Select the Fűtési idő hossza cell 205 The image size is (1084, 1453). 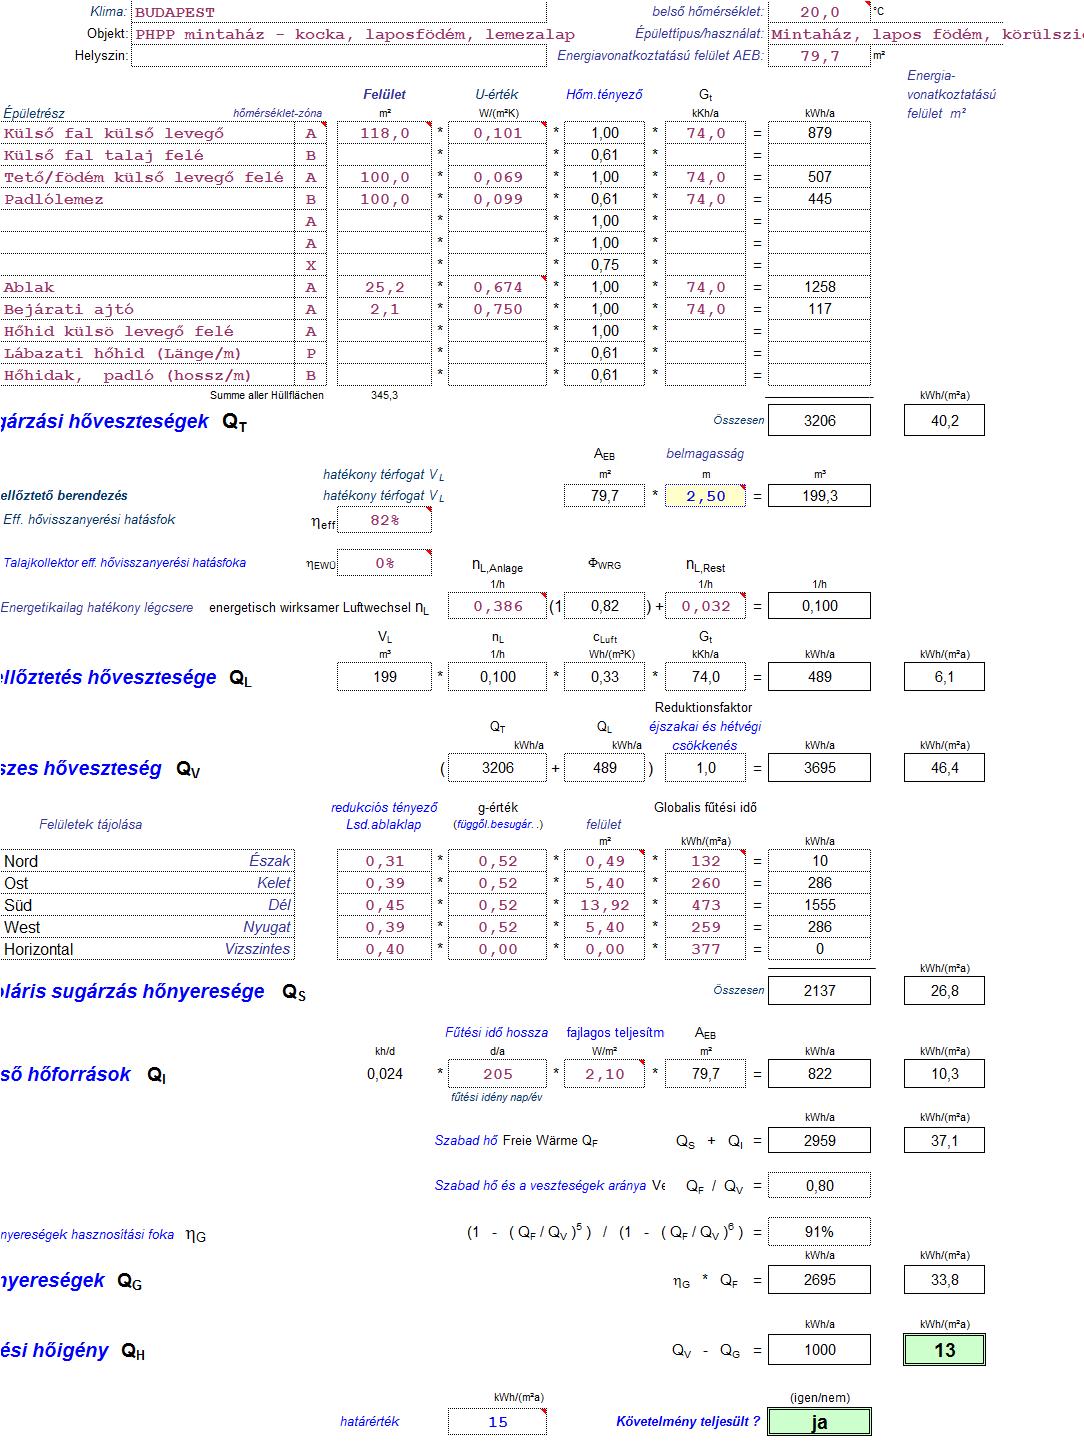click(x=497, y=1074)
